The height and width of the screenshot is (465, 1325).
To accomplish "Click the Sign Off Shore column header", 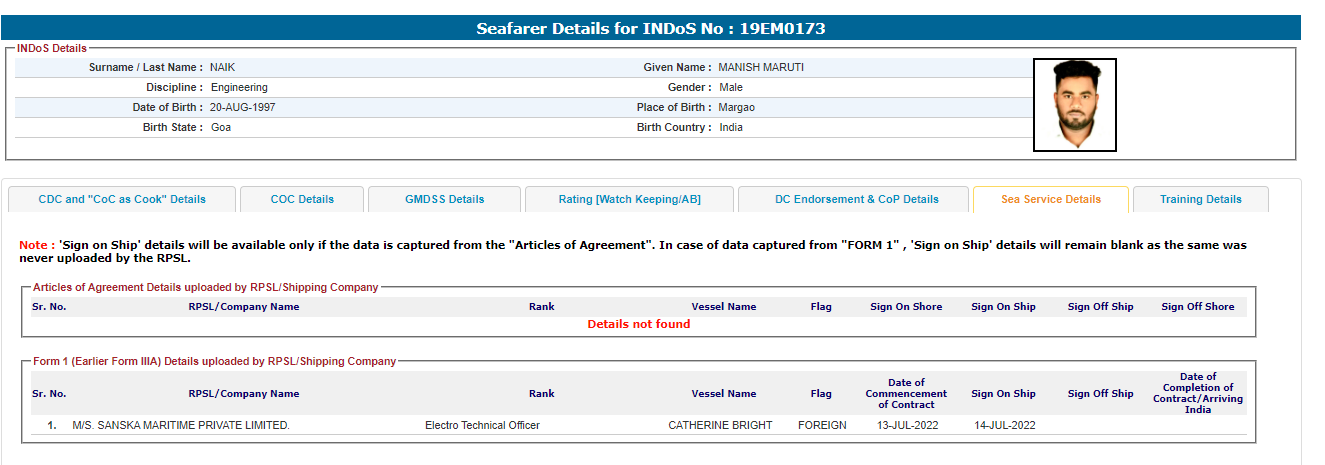I will [1197, 307].
